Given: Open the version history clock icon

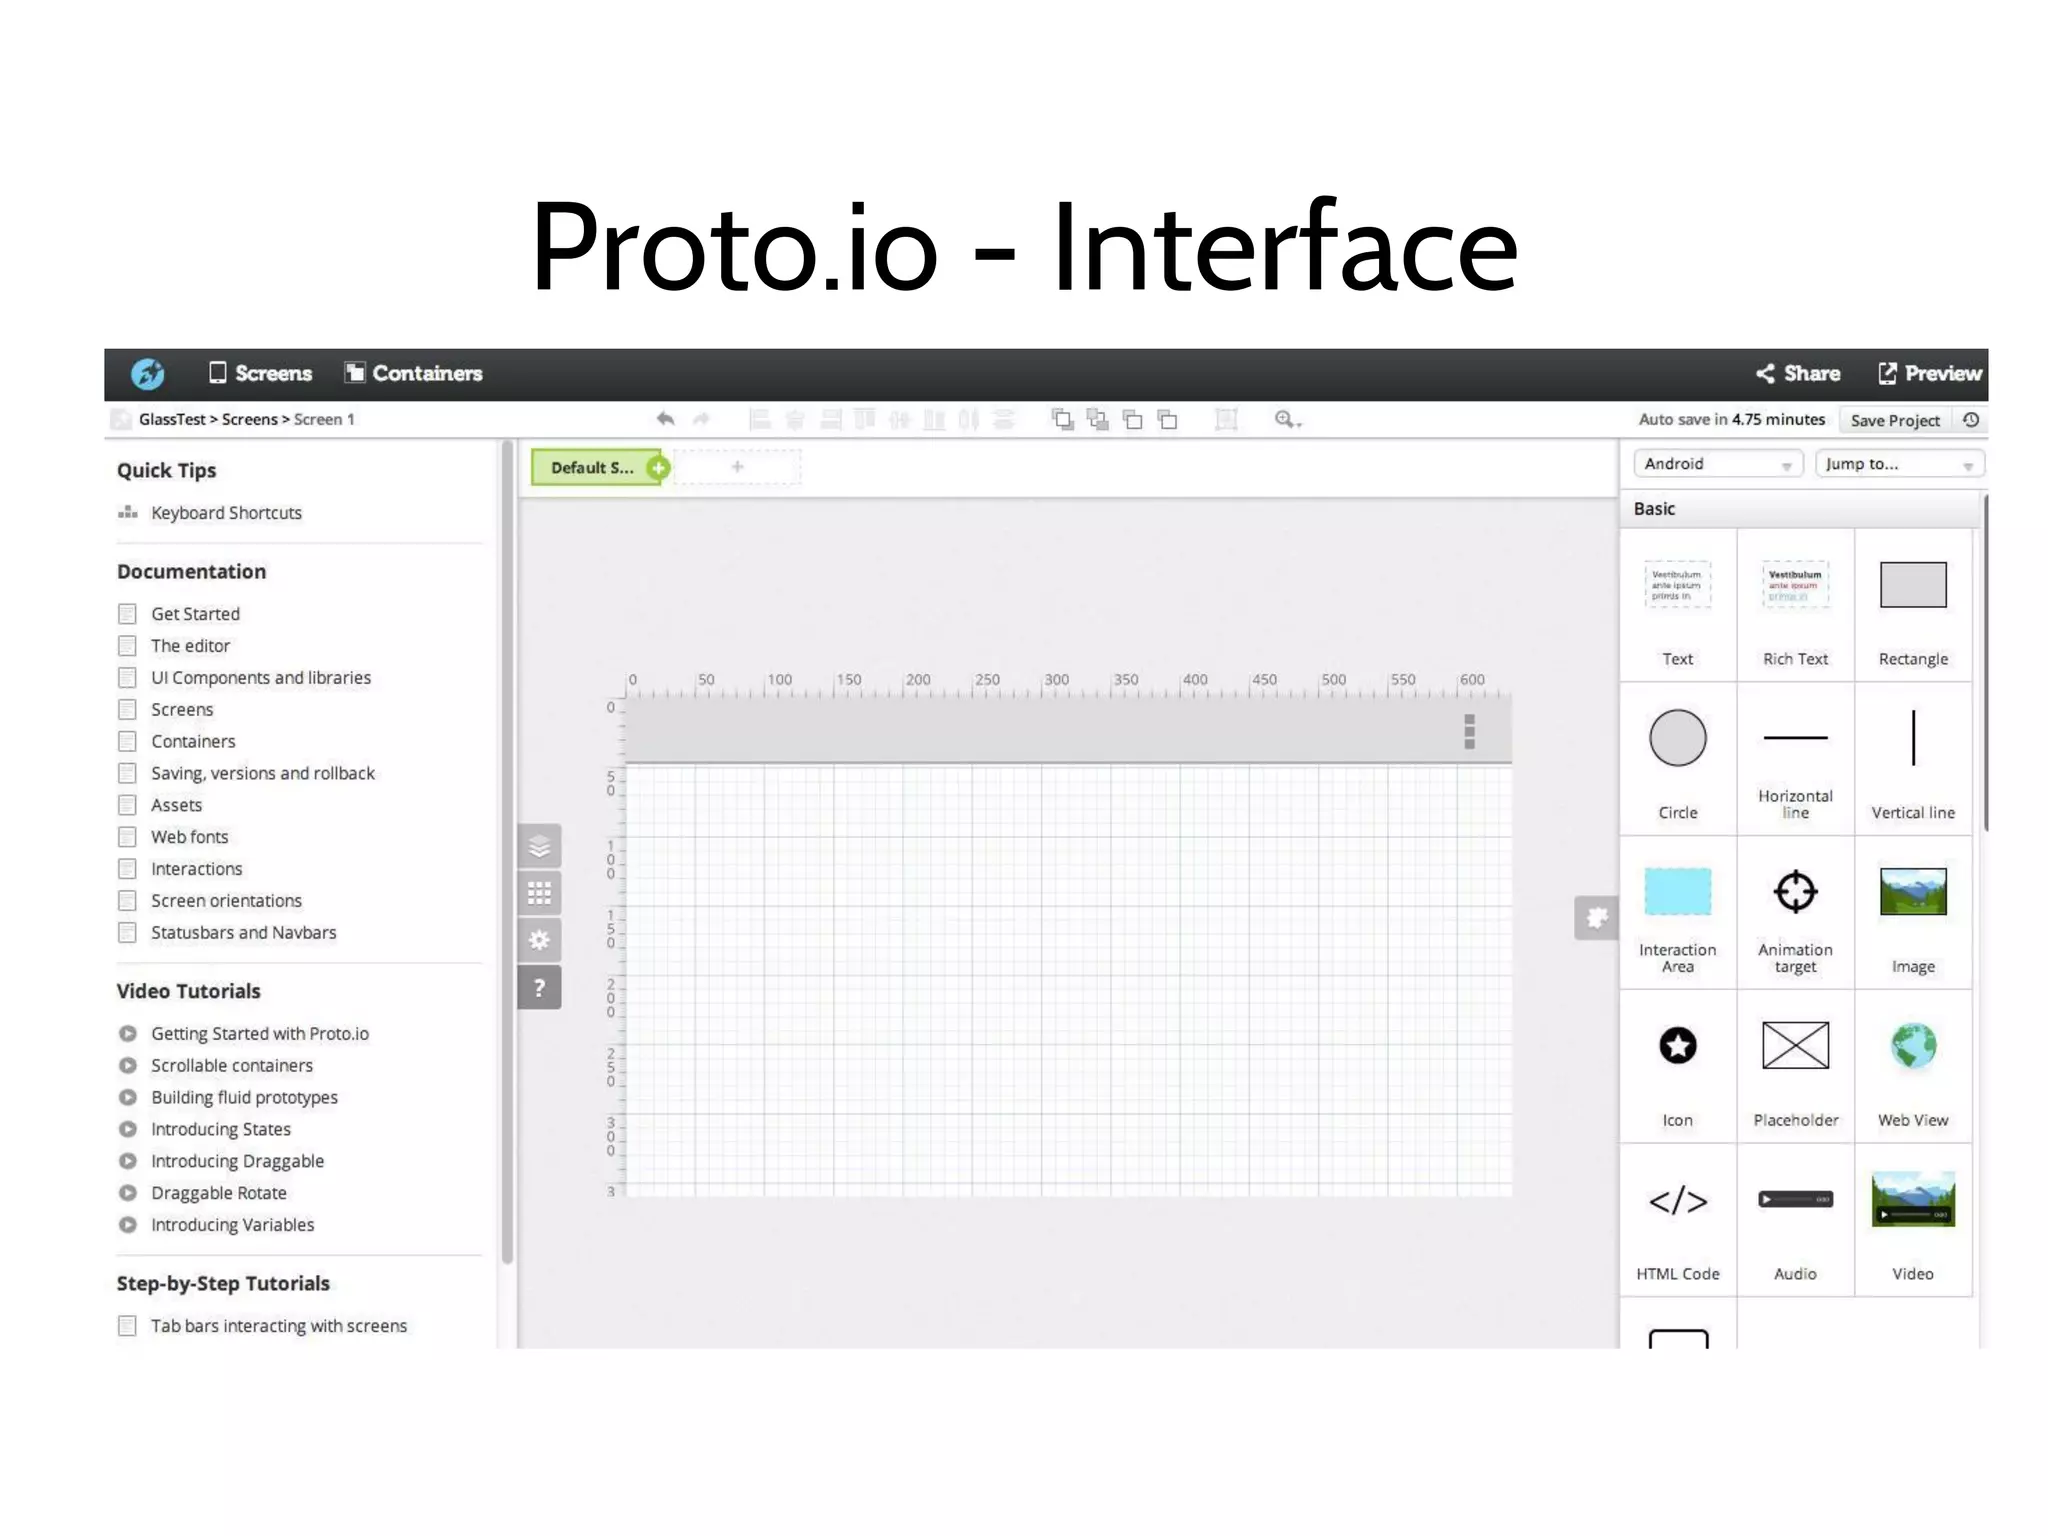Looking at the screenshot, I should [1971, 420].
